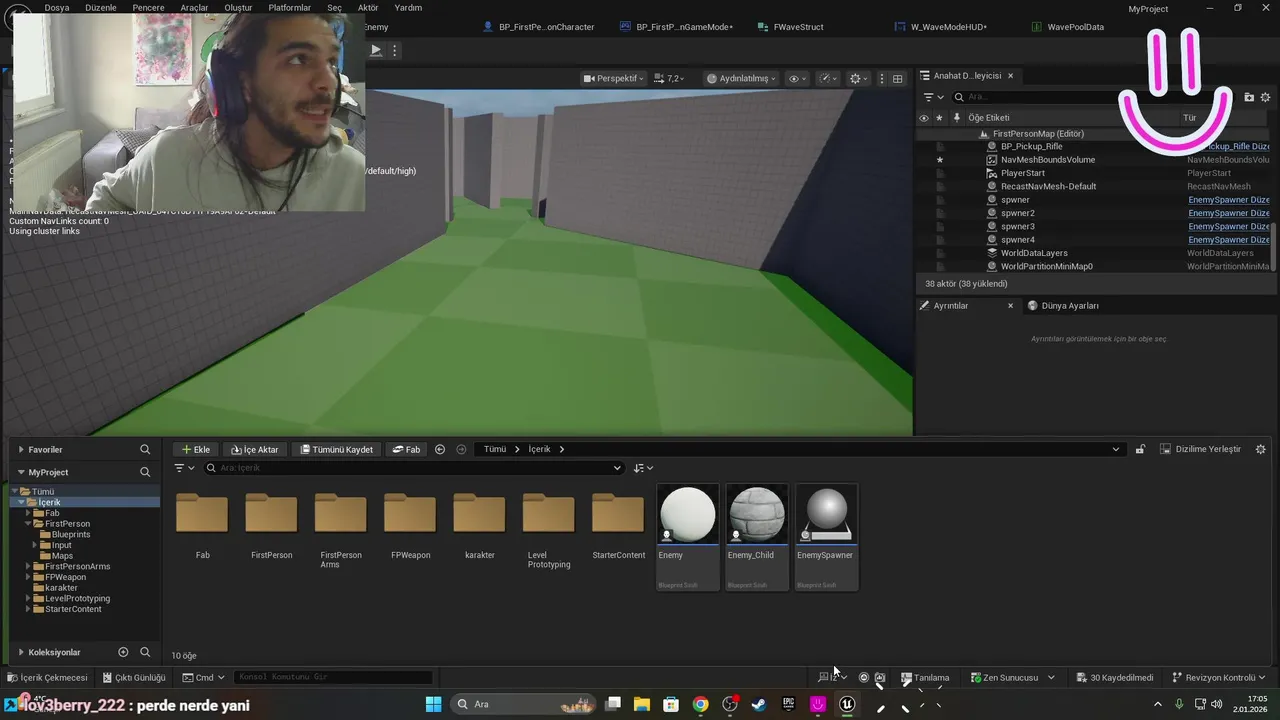Viewport: 1280px width, 720px height.
Task: Open the FWaveStruct tab
Action: tap(791, 27)
